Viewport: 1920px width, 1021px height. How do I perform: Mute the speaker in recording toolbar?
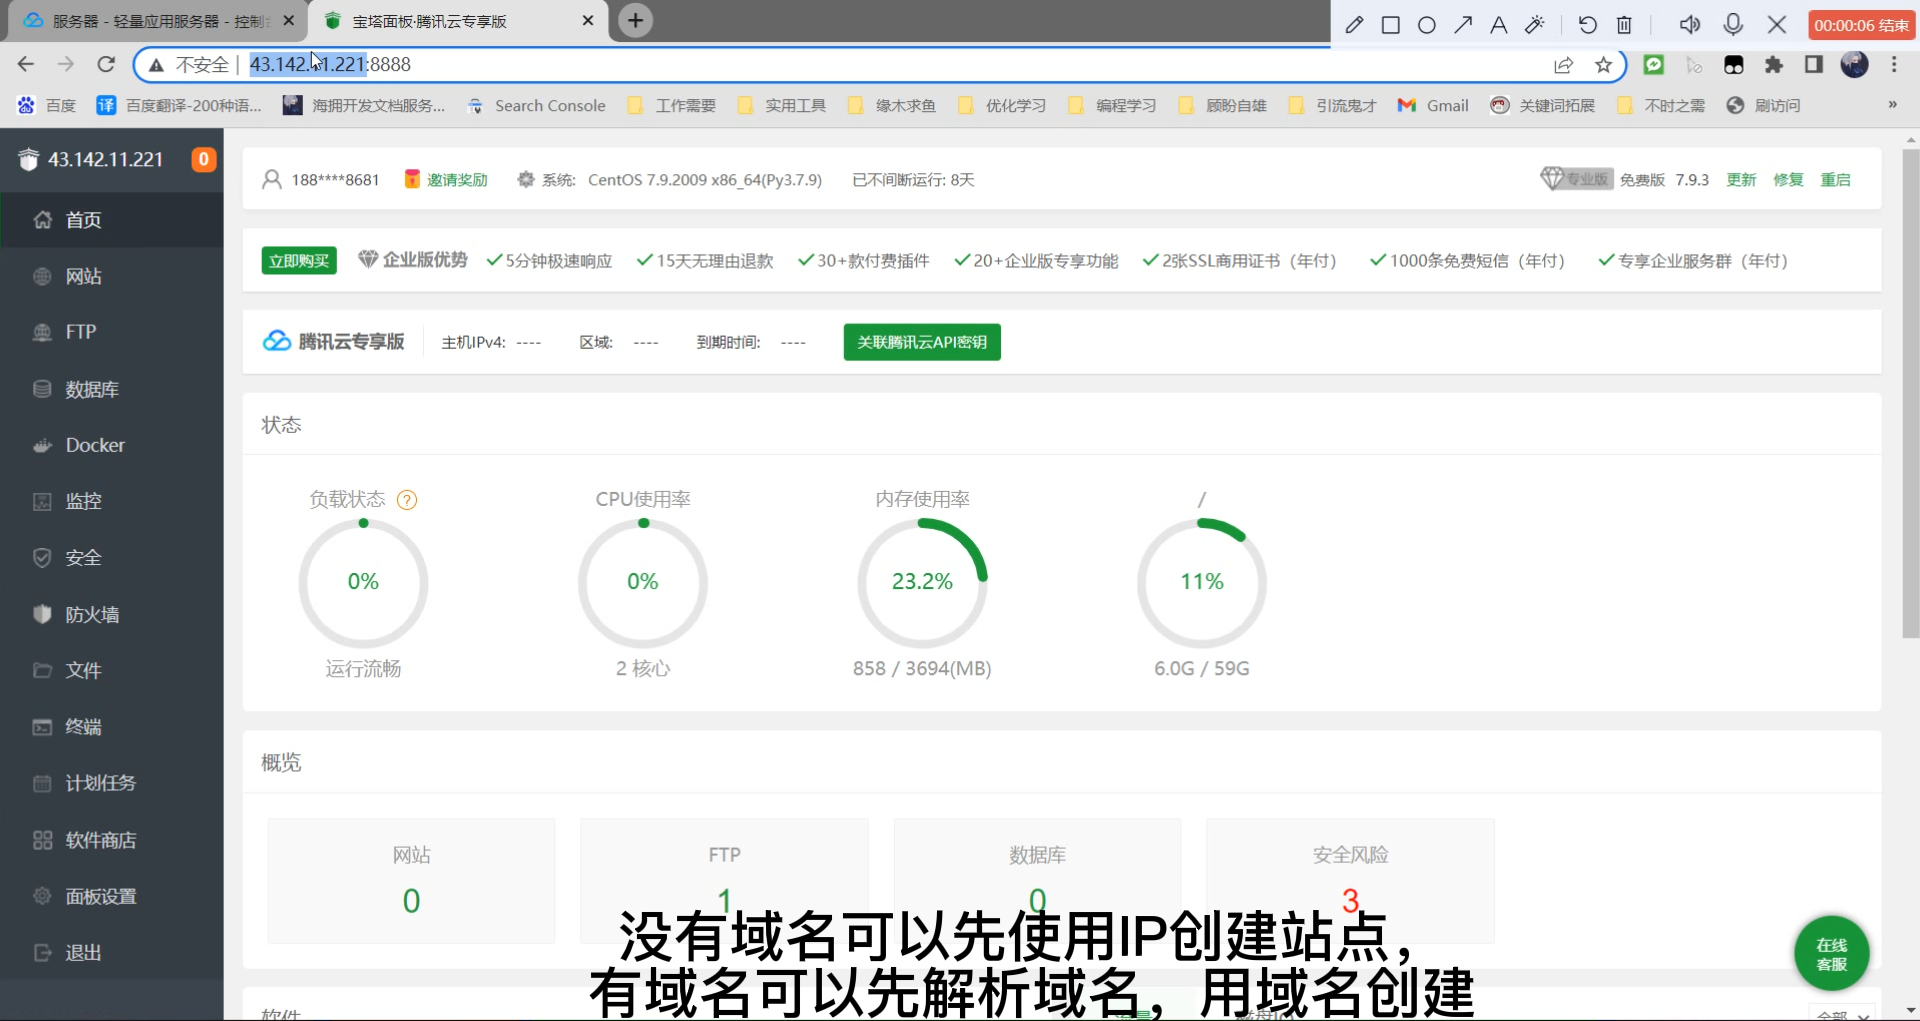pos(1690,24)
